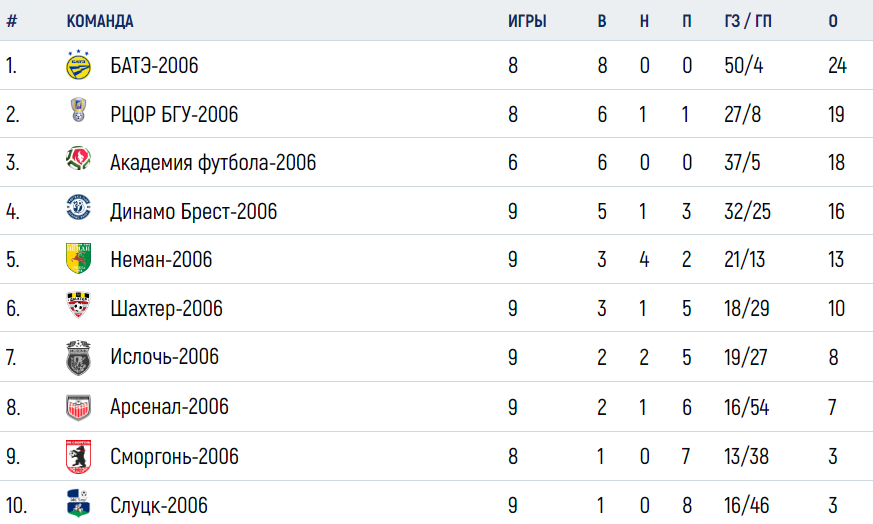Viewport: 873px width, 524px height.
Task: Click the Академия футбола-2006 logo
Action: tap(79, 158)
